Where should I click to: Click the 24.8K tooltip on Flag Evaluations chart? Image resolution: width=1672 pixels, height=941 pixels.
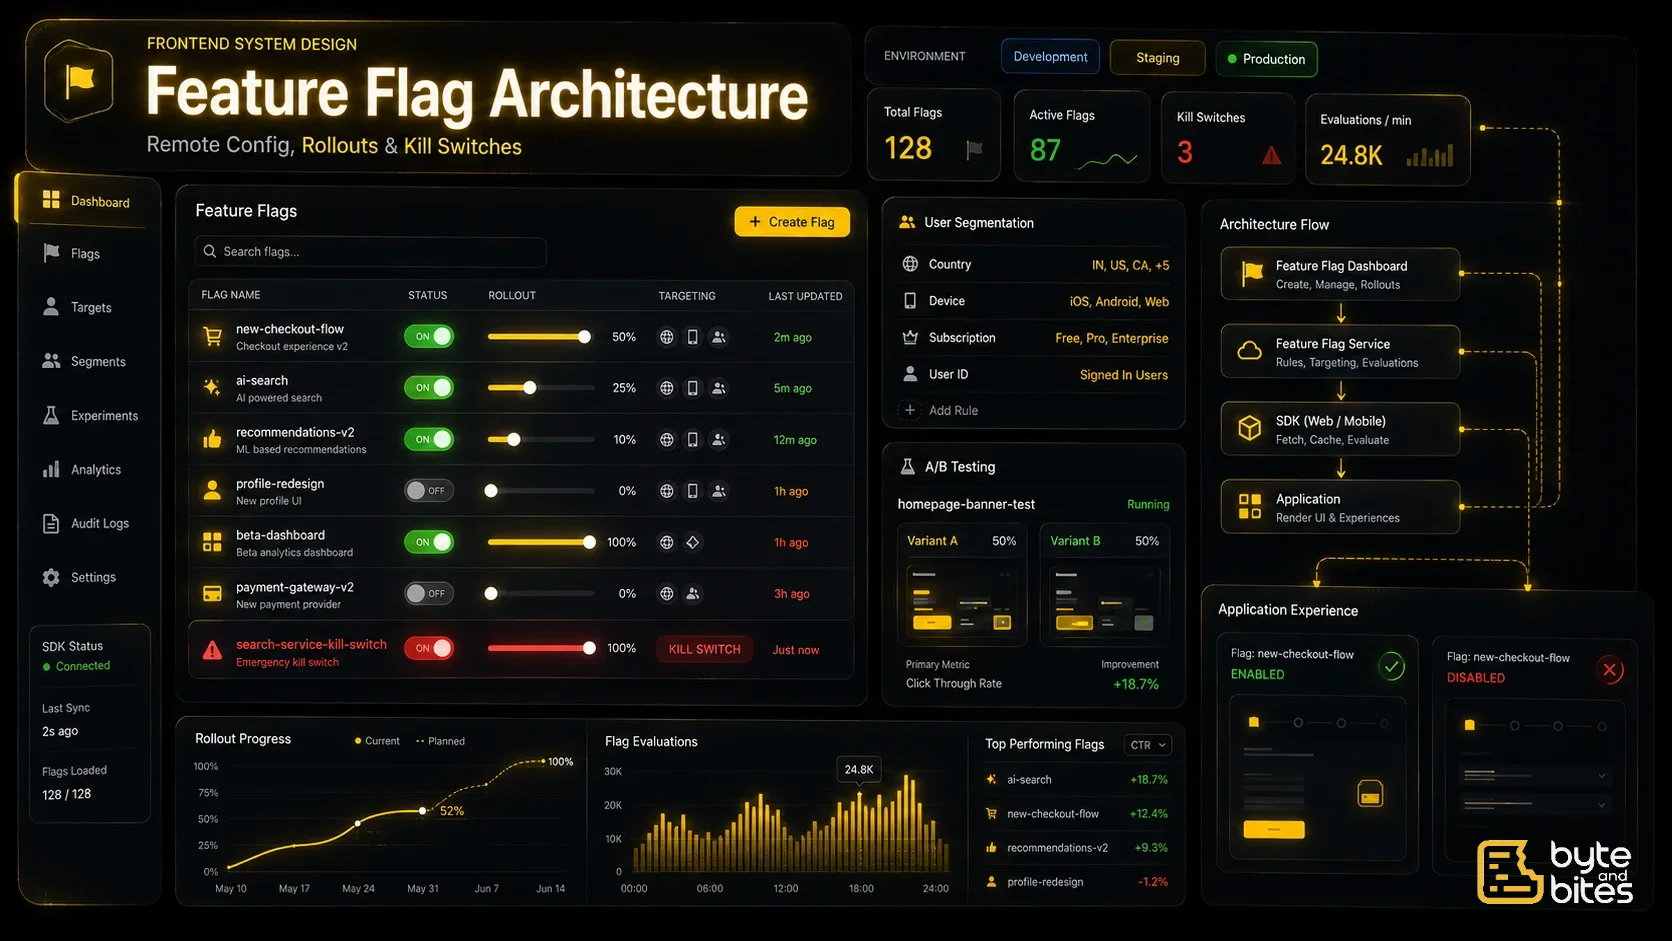pos(859,769)
